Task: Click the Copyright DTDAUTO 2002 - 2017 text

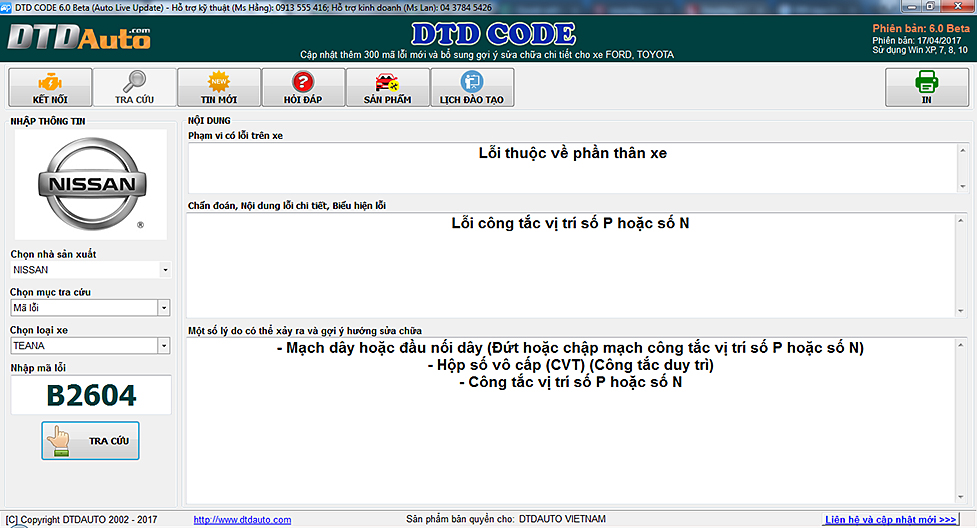Action: click(82, 520)
